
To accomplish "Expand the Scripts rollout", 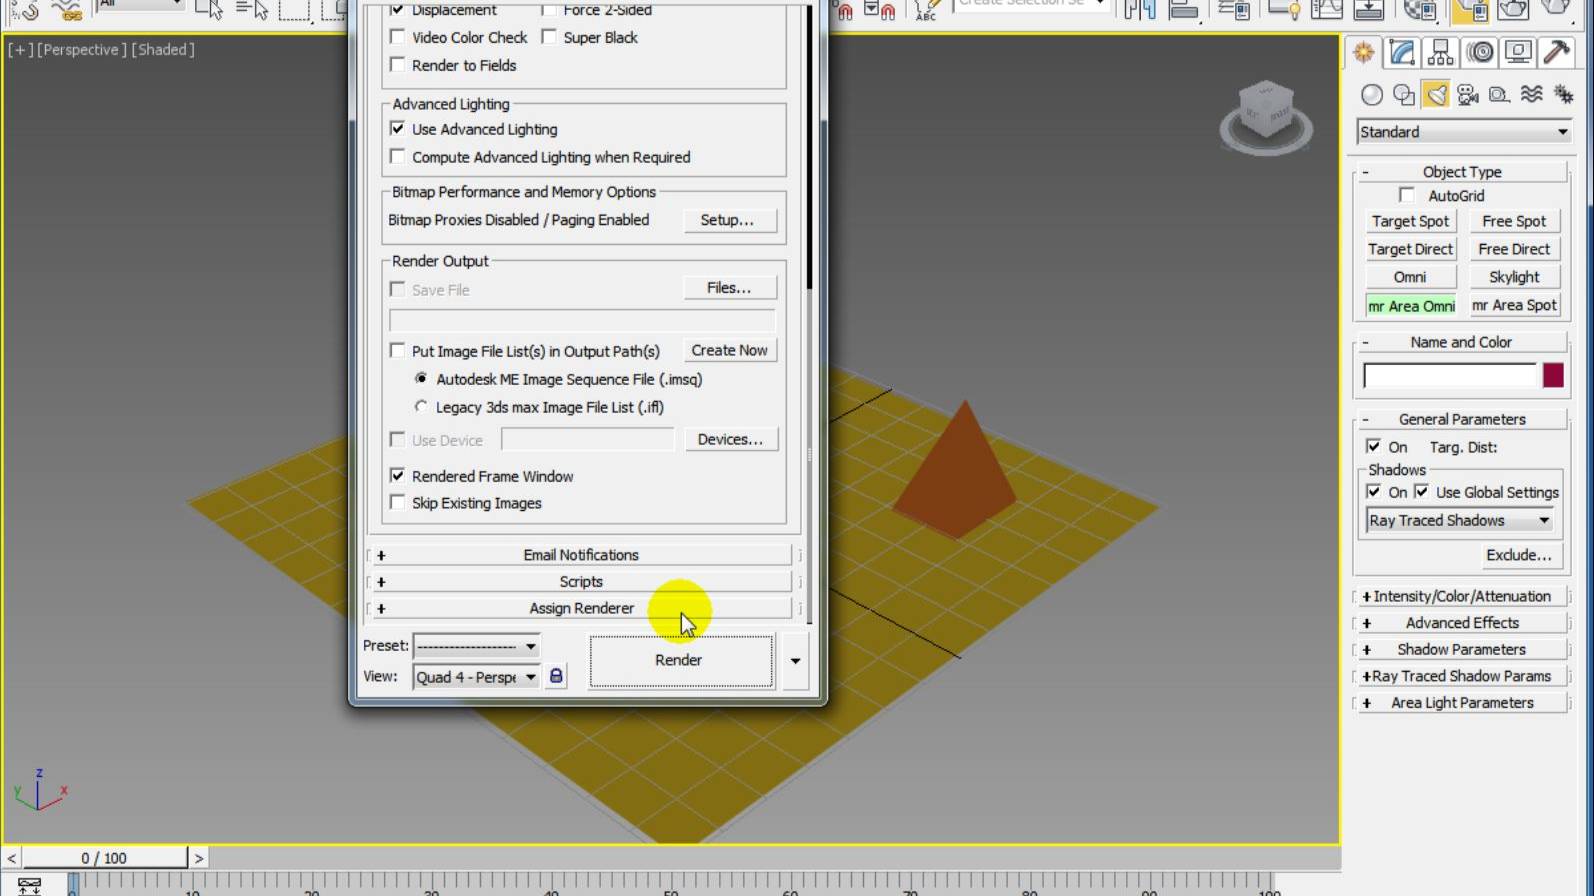I will (x=581, y=582).
